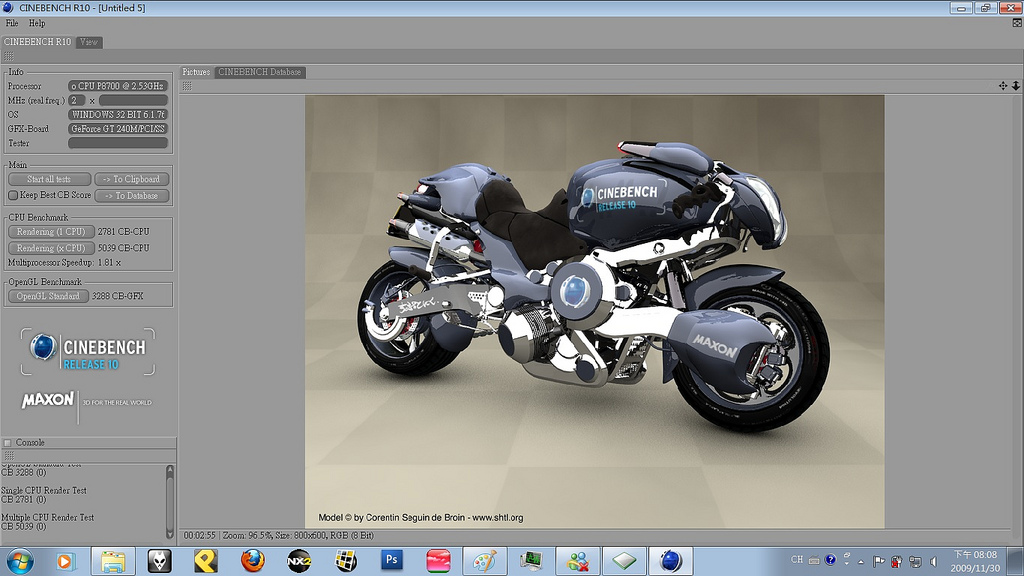Open the File menu
The width and height of the screenshot is (1024, 576).
tap(12, 23)
